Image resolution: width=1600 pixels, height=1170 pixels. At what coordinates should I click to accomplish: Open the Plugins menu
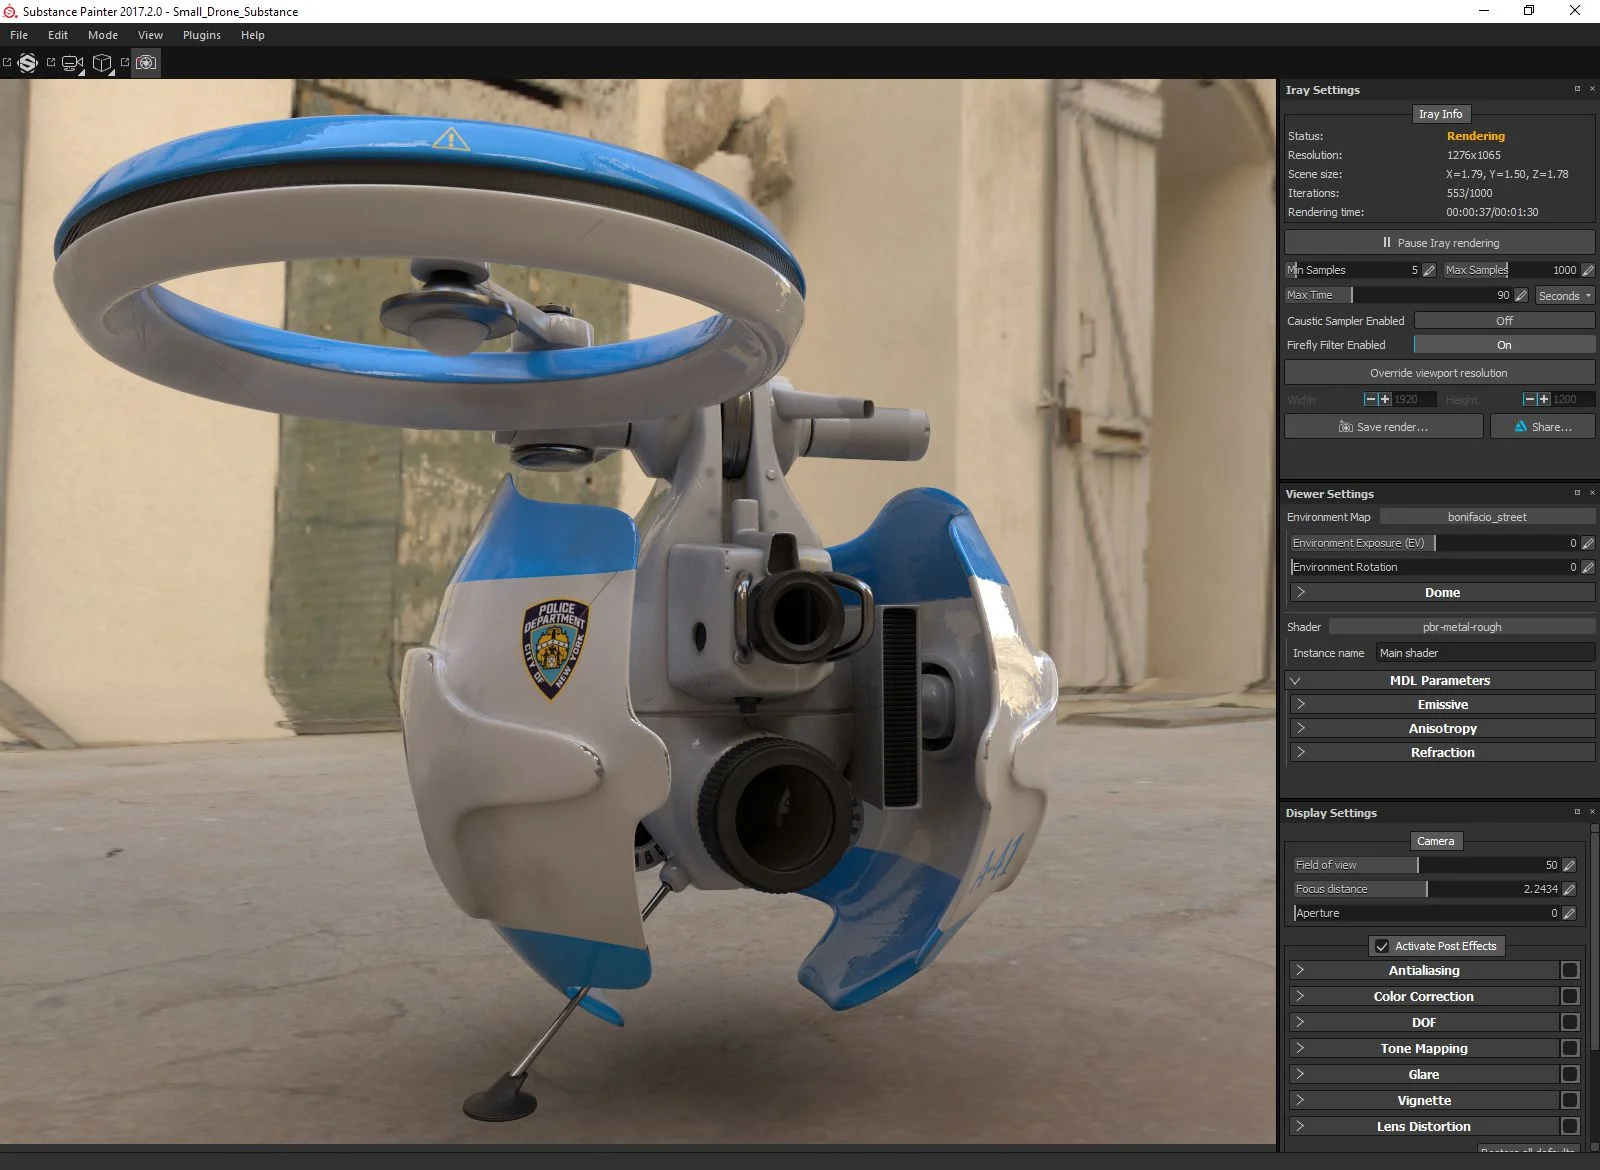click(x=202, y=35)
